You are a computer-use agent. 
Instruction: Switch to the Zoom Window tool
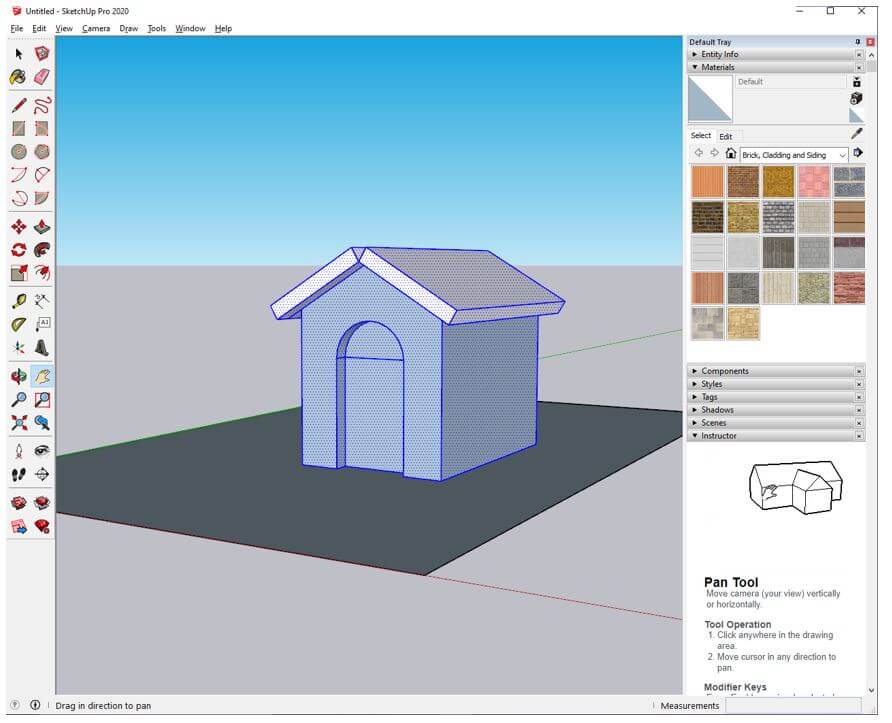tap(42, 400)
